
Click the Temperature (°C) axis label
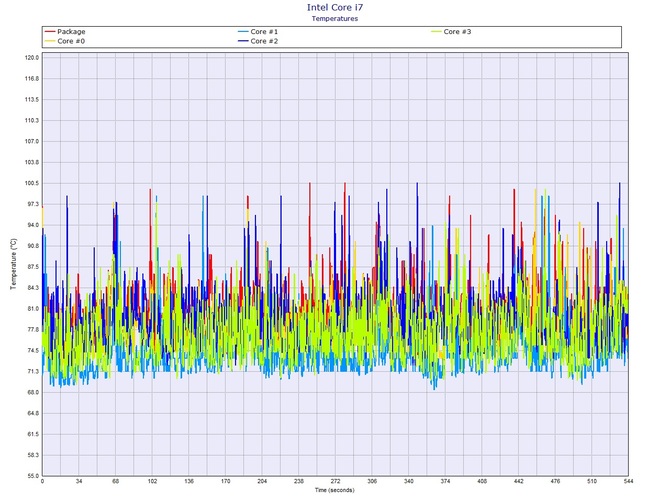(x=13, y=264)
